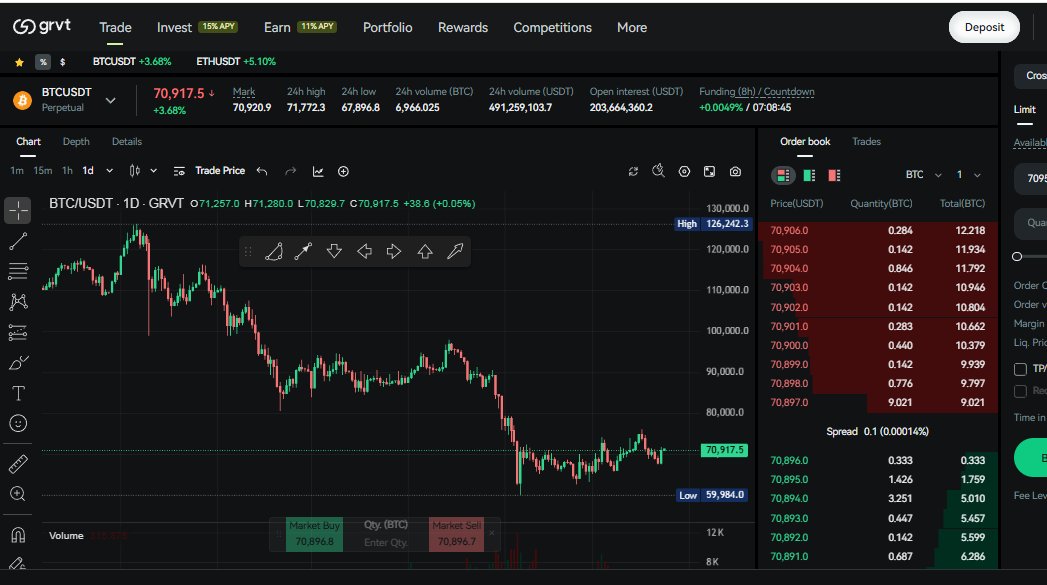Screen dimensions: 1047x585
Task: Switch to the Depth tab
Action: [x=76, y=142]
